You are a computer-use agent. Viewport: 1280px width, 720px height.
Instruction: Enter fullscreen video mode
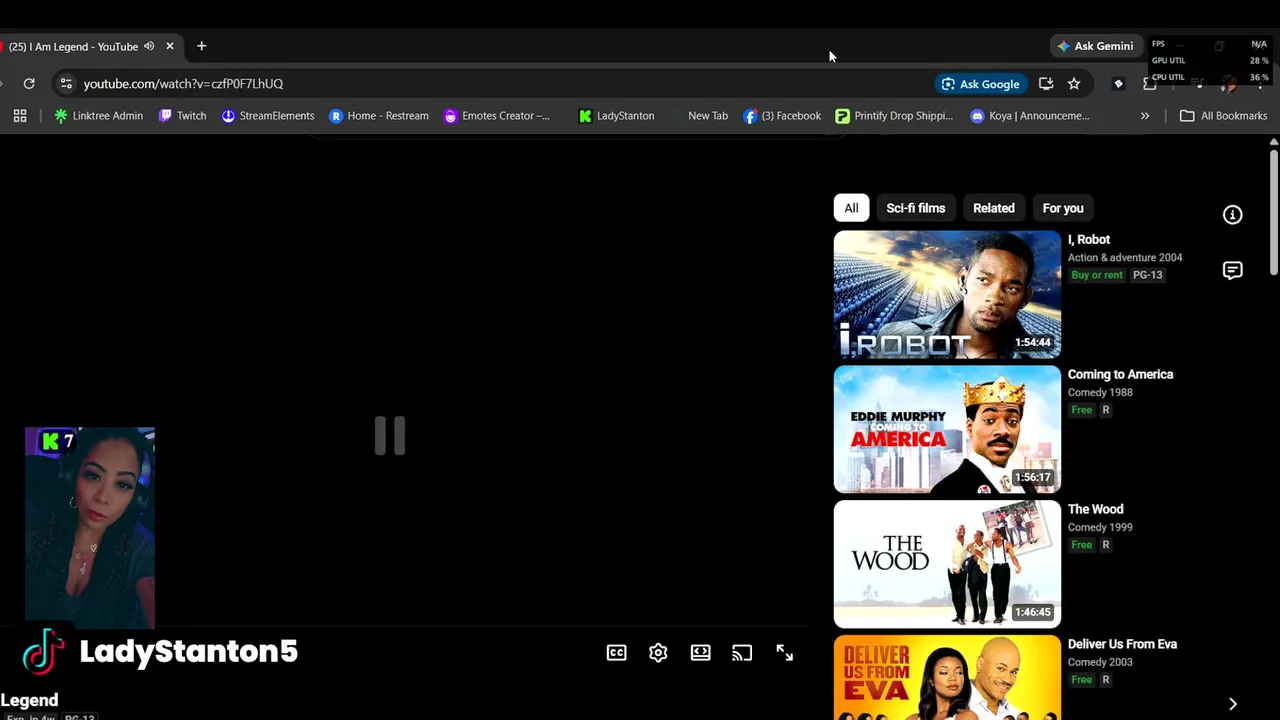point(784,653)
